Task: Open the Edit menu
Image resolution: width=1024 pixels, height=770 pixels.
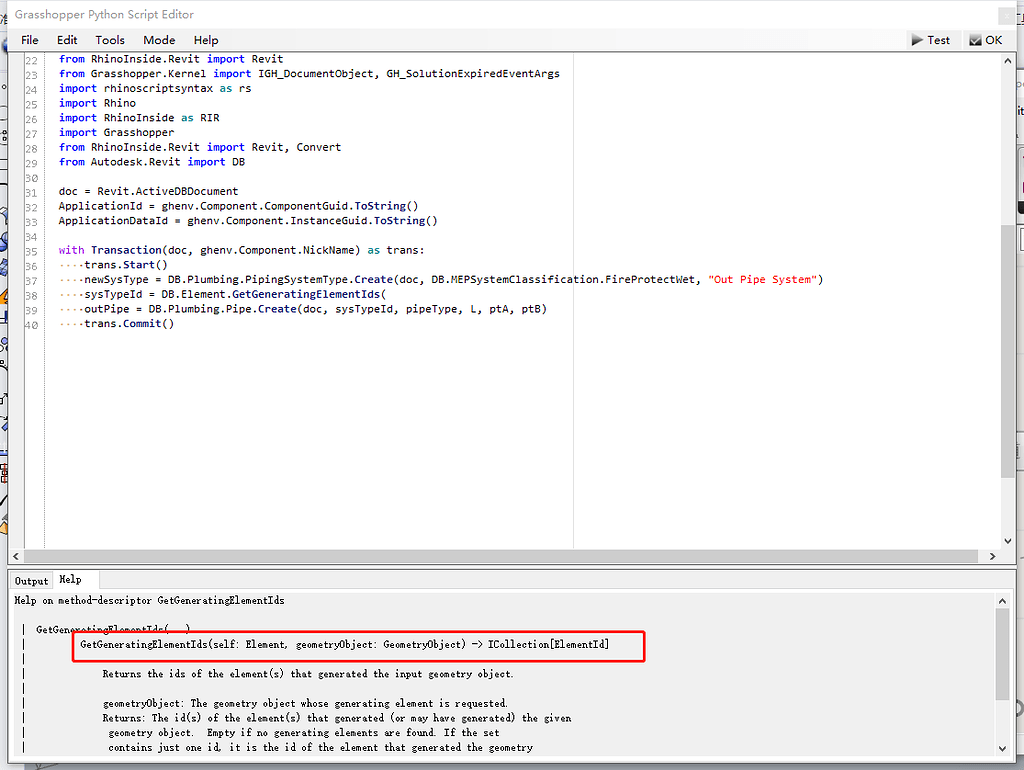Action: tap(66, 40)
